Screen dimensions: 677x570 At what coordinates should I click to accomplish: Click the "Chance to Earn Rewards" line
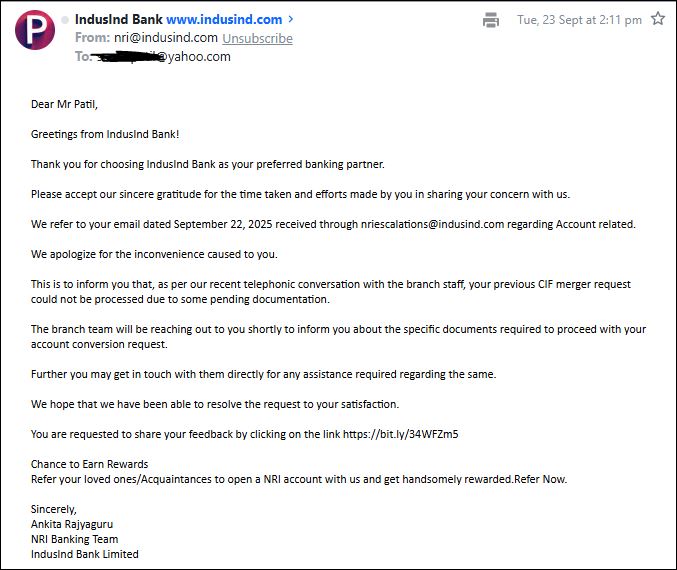[x=89, y=464]
